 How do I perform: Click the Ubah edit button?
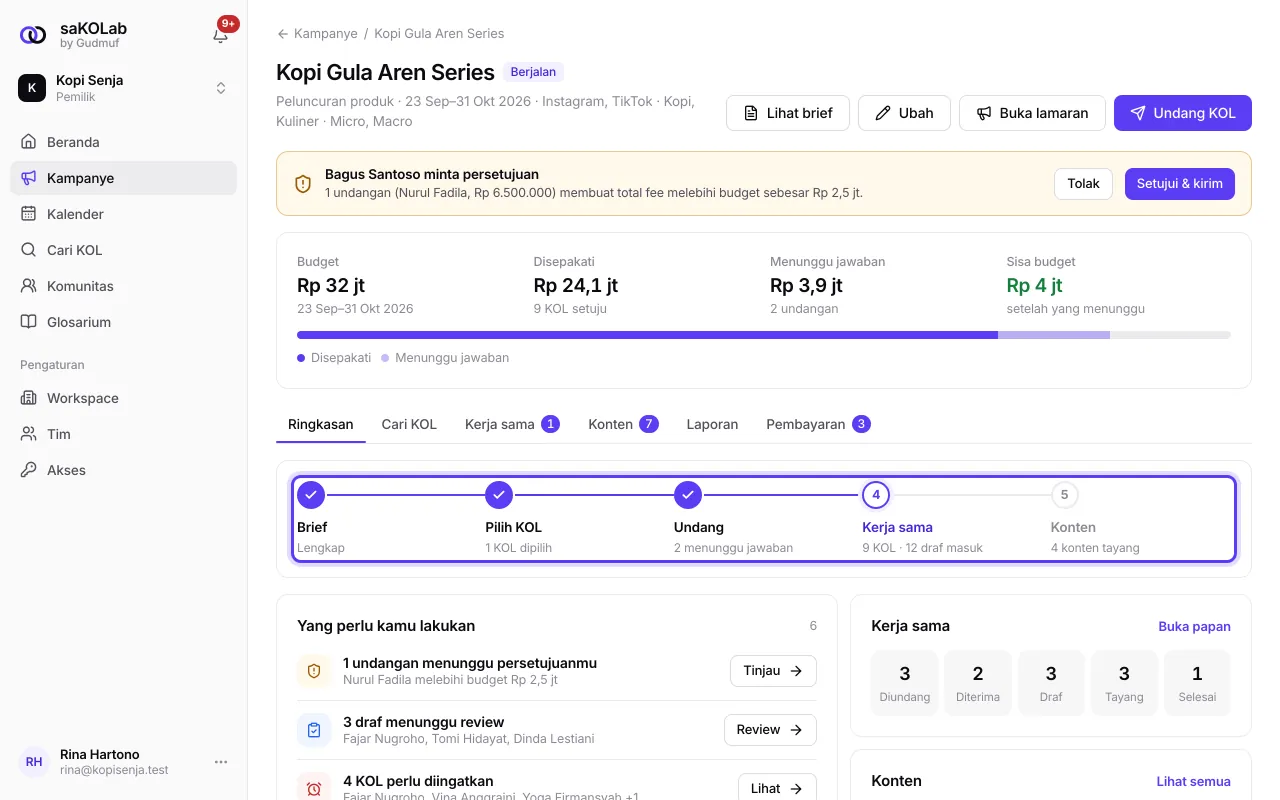pos(904,113)
